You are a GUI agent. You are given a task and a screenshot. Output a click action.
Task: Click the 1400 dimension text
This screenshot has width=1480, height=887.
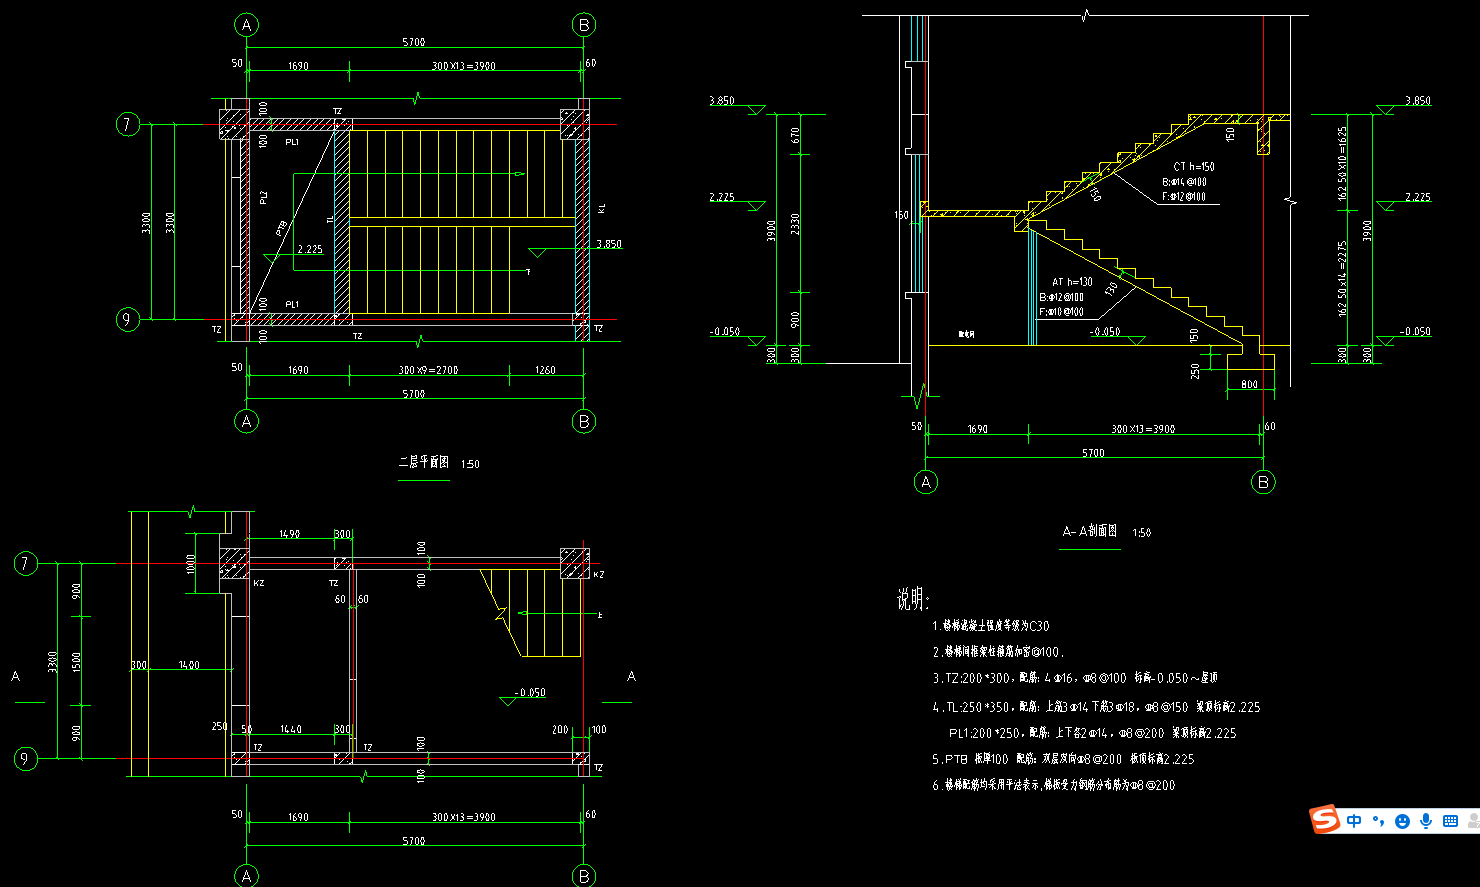[x=188, y=664]
